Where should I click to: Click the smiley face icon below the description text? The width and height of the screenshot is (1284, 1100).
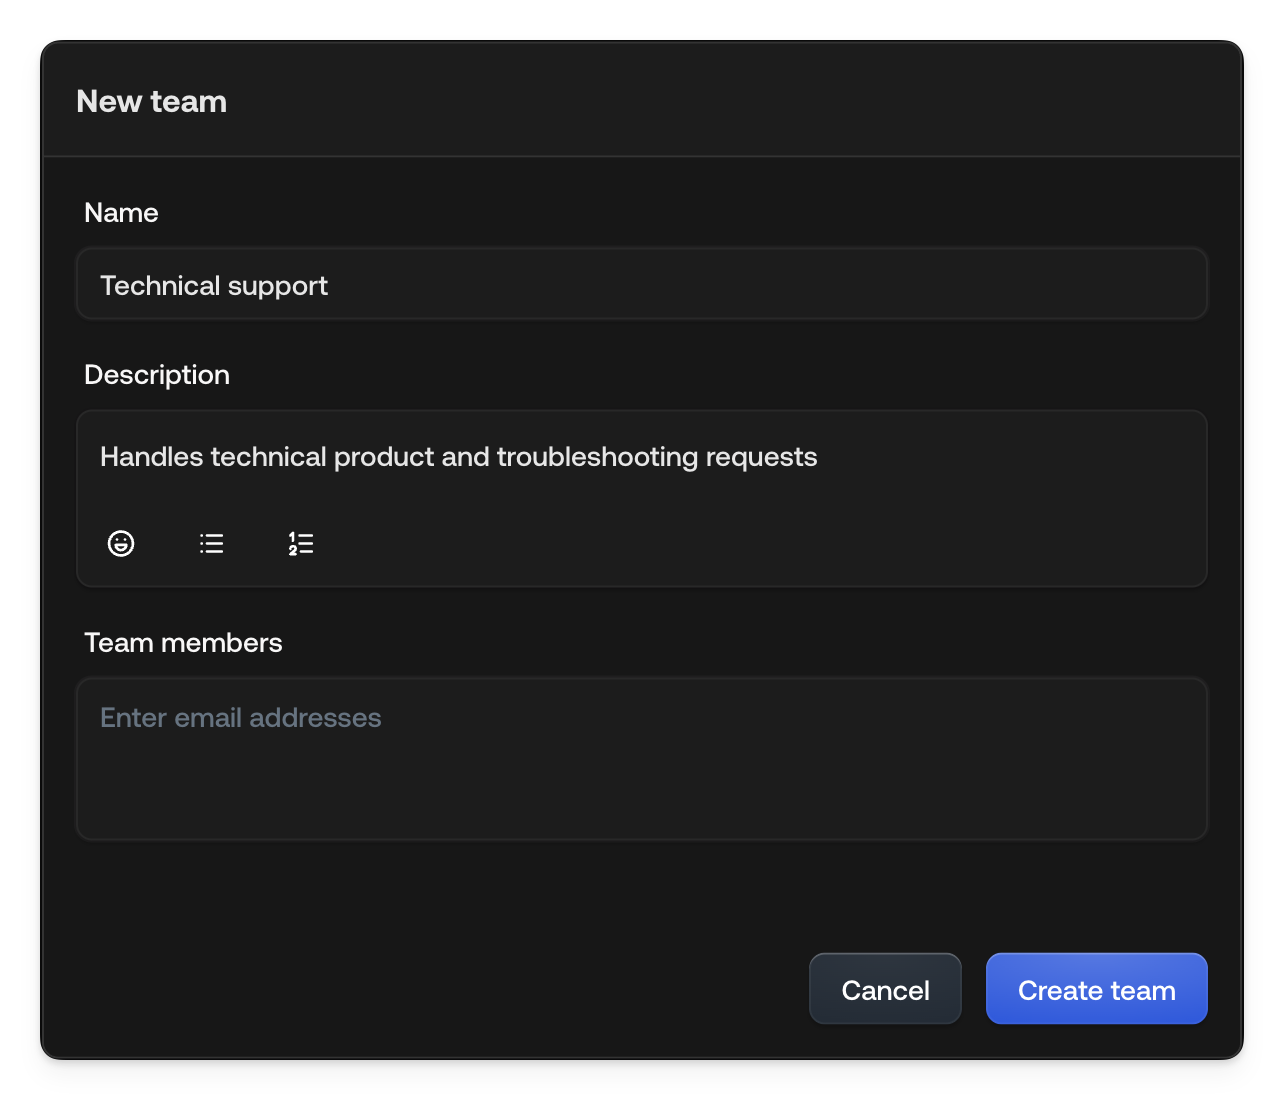[x=121, y=543]
